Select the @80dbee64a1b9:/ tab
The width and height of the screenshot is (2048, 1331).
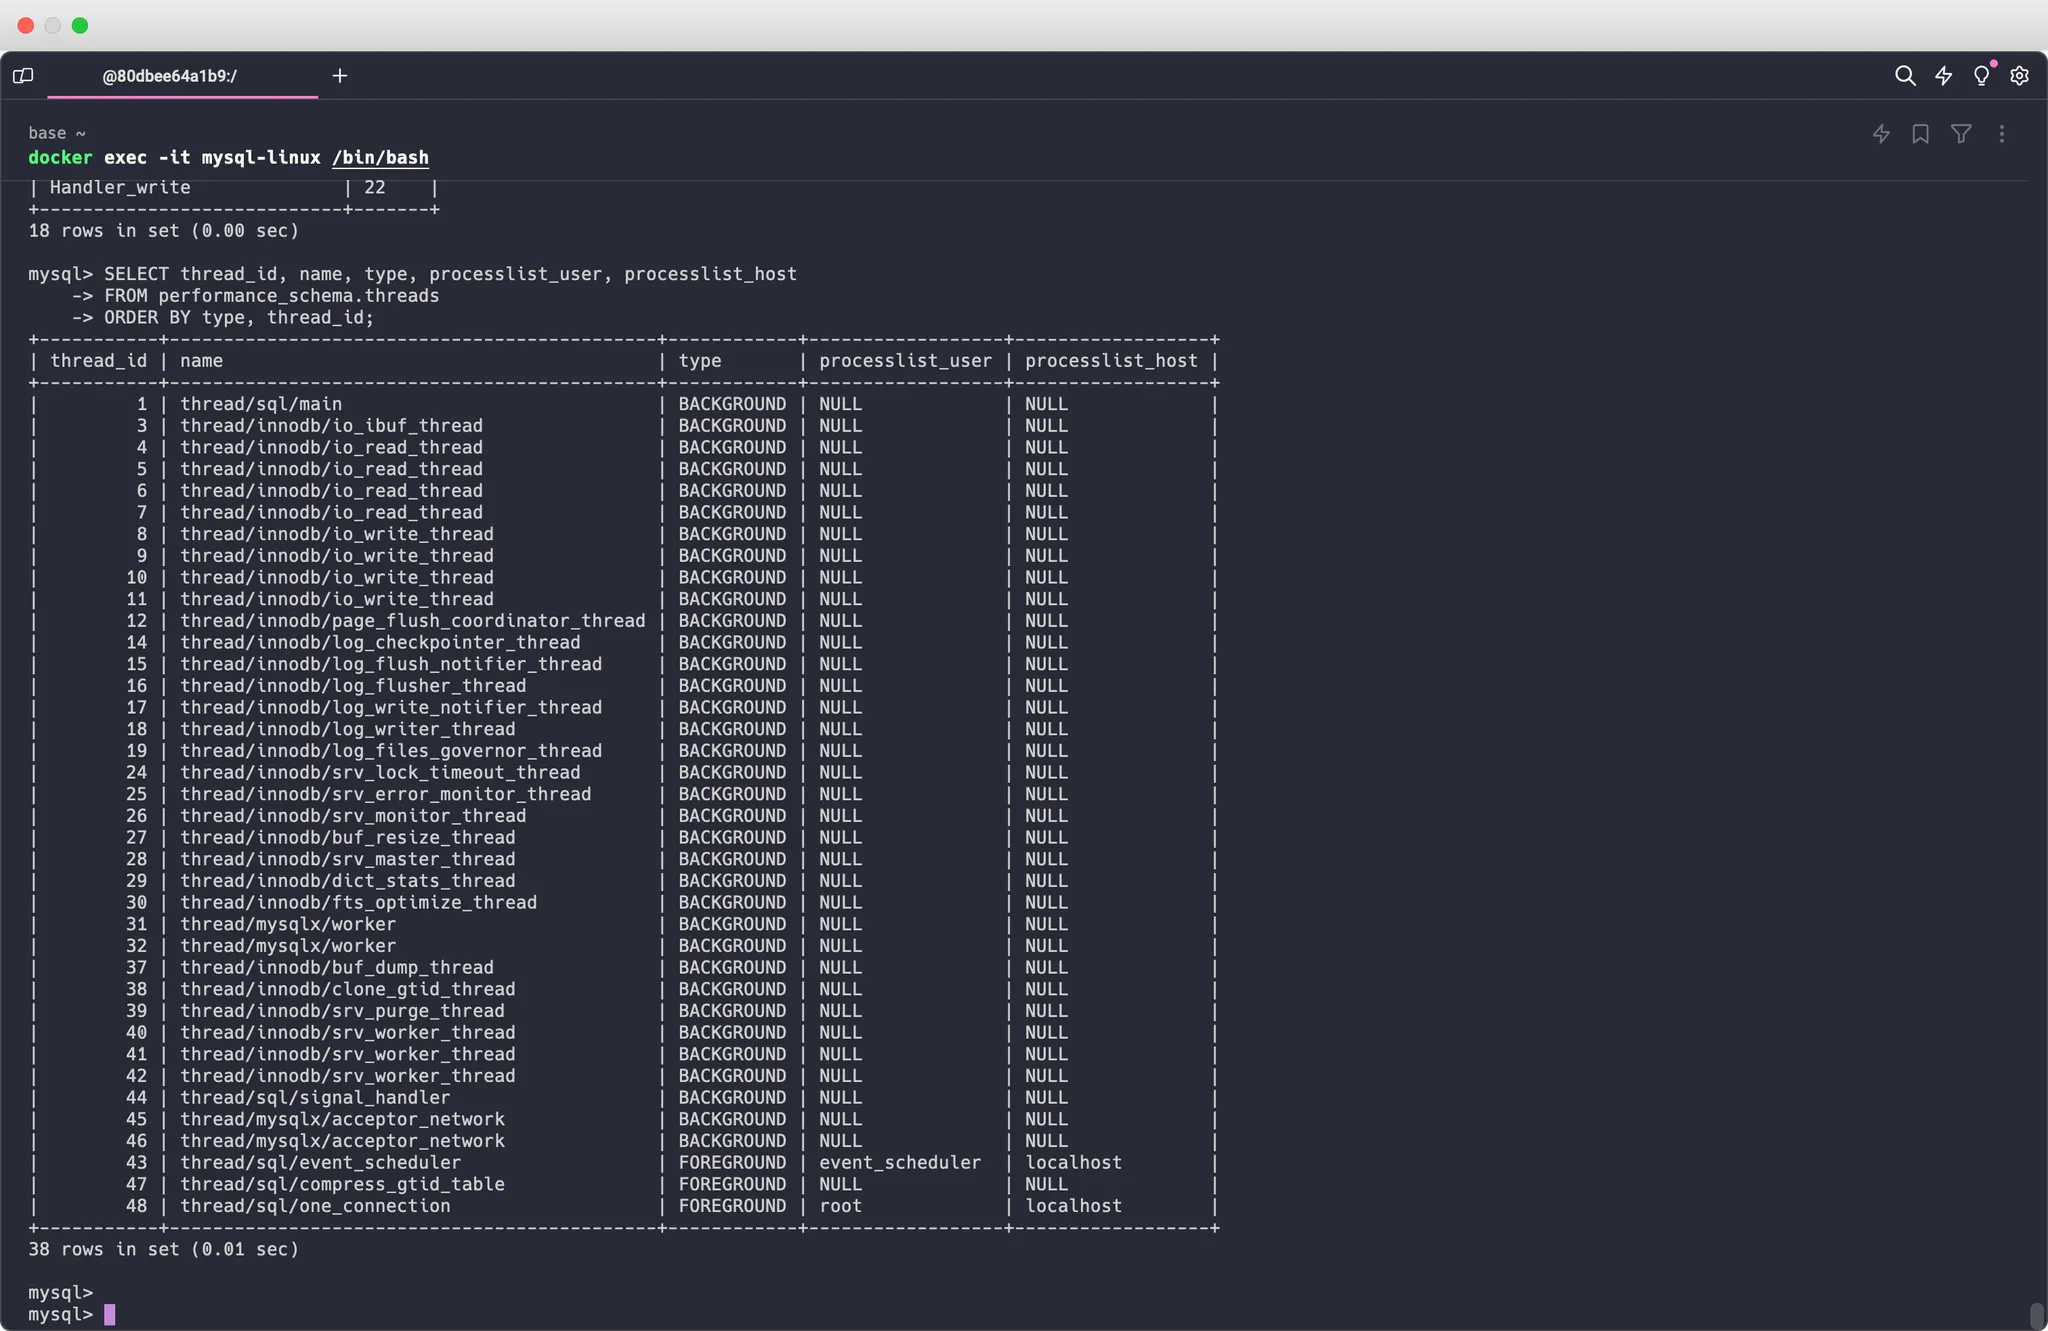(x=170, y=76)
